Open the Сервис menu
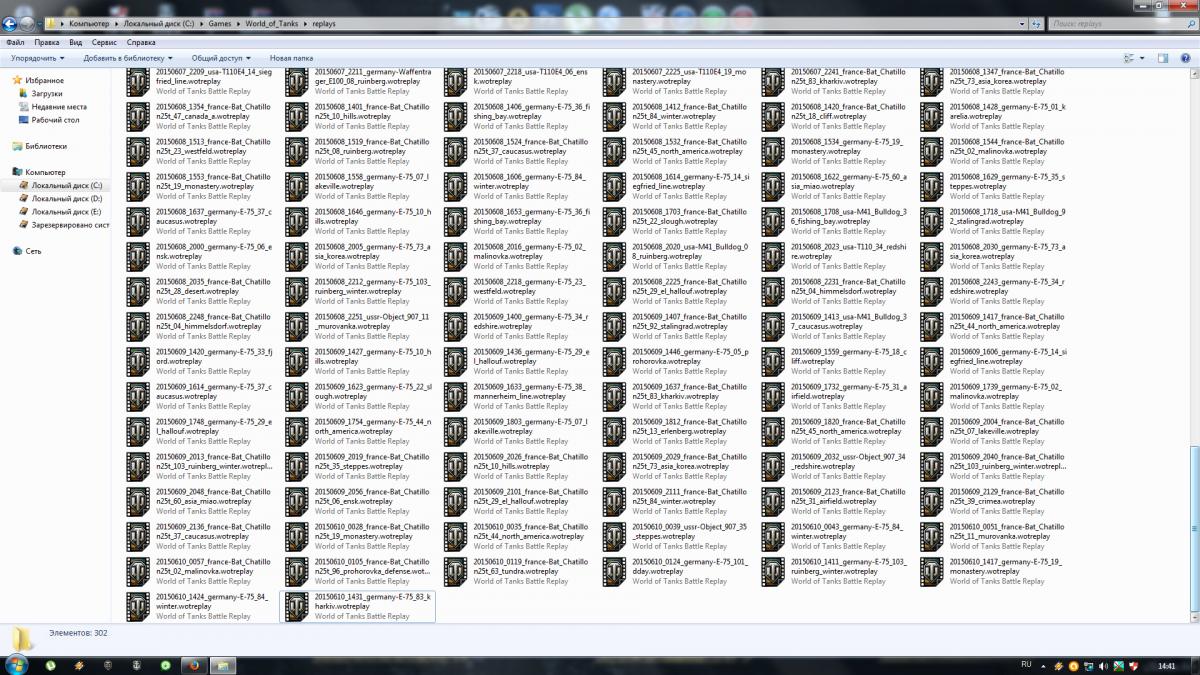The height and width of the screenshot is (675, 1200). (x=104, y=43)
